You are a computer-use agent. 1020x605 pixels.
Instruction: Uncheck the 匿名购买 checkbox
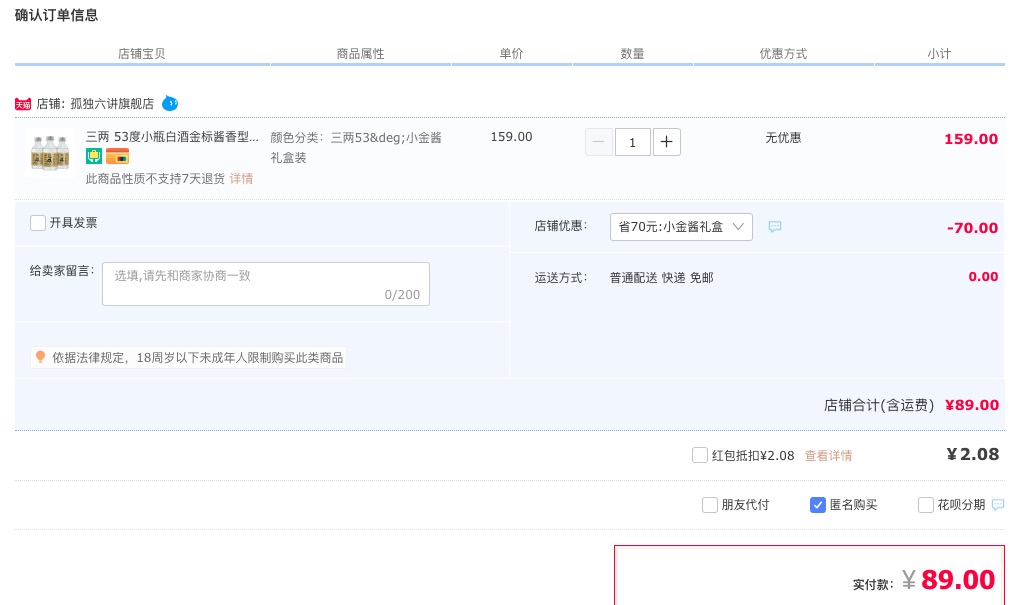[x=818, y=505]
